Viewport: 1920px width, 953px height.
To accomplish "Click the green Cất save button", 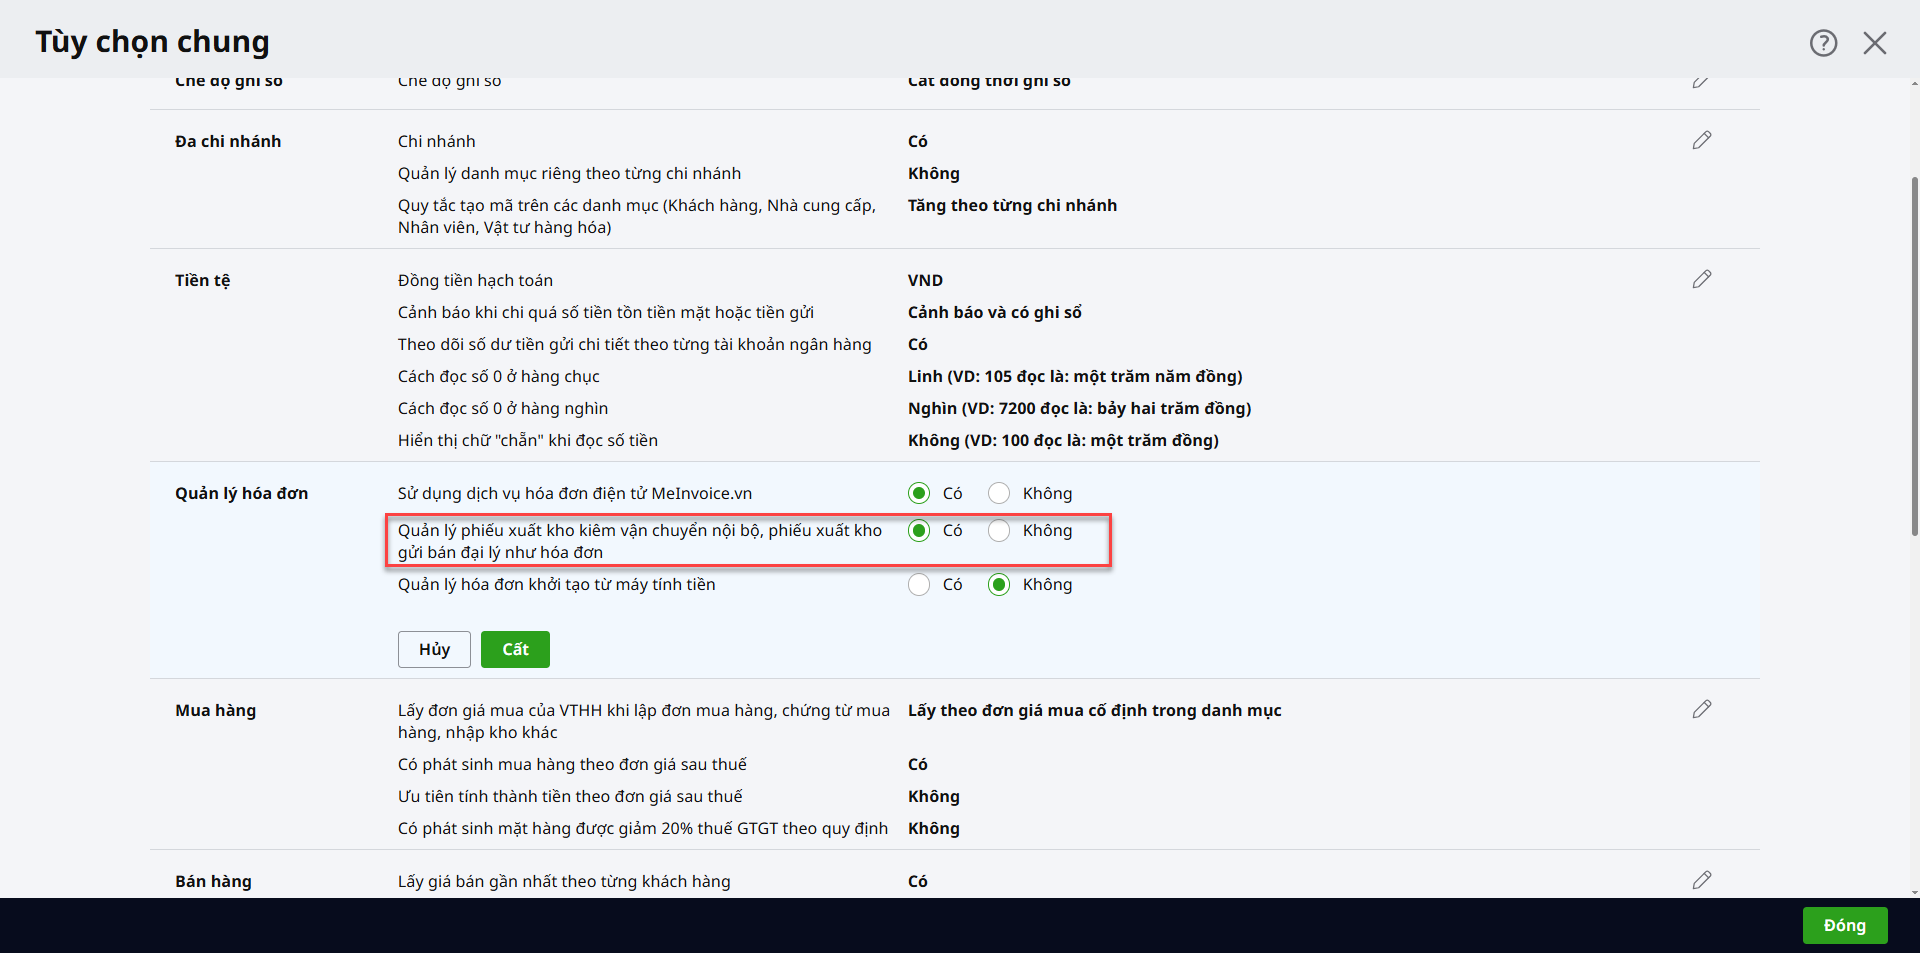I will 515,650.
